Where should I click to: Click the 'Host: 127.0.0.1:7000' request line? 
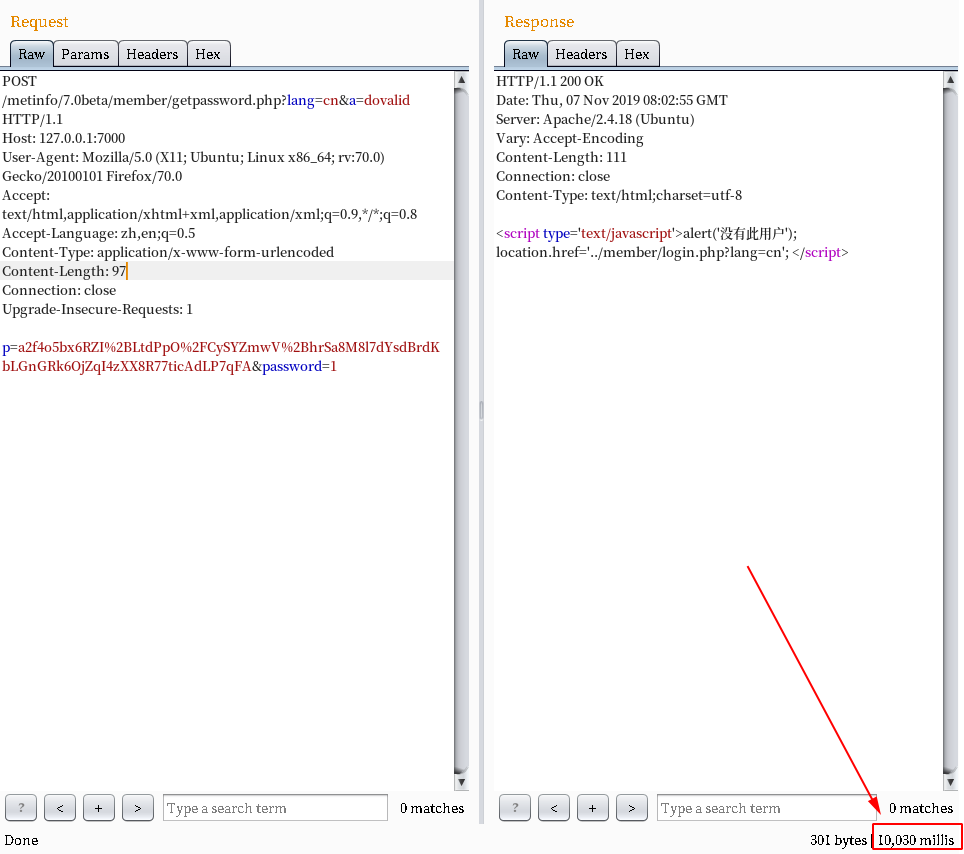coord(64,138)
